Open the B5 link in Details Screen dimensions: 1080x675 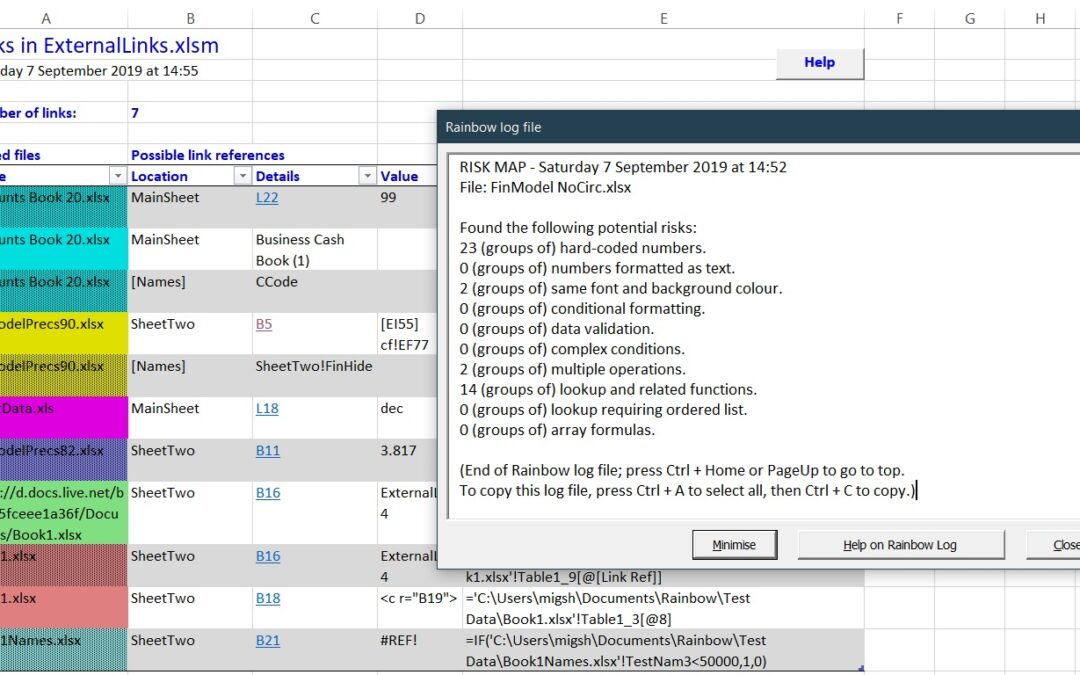[x=264, y=324]
